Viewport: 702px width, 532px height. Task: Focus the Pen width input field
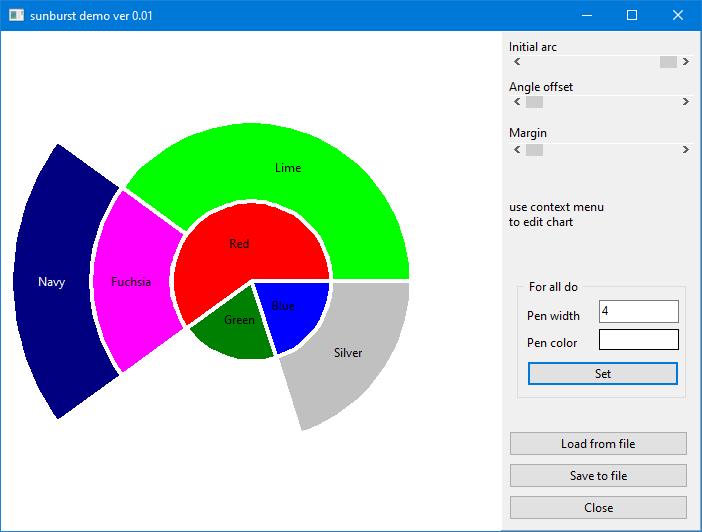point(638,312)
